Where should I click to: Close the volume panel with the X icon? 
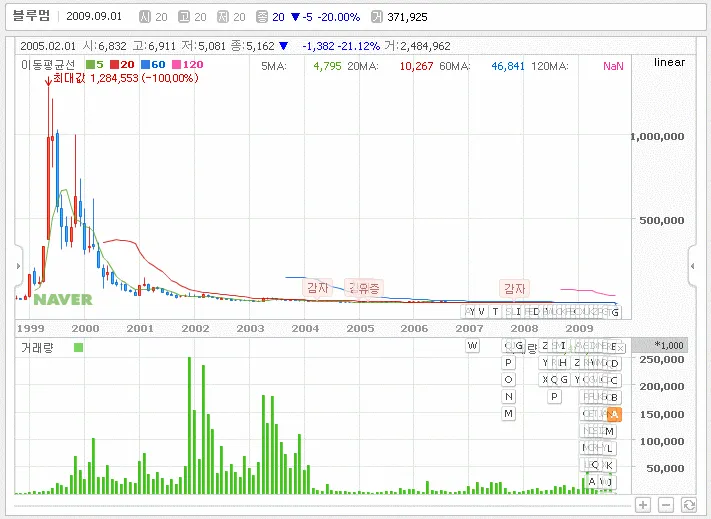pos(618,347)
